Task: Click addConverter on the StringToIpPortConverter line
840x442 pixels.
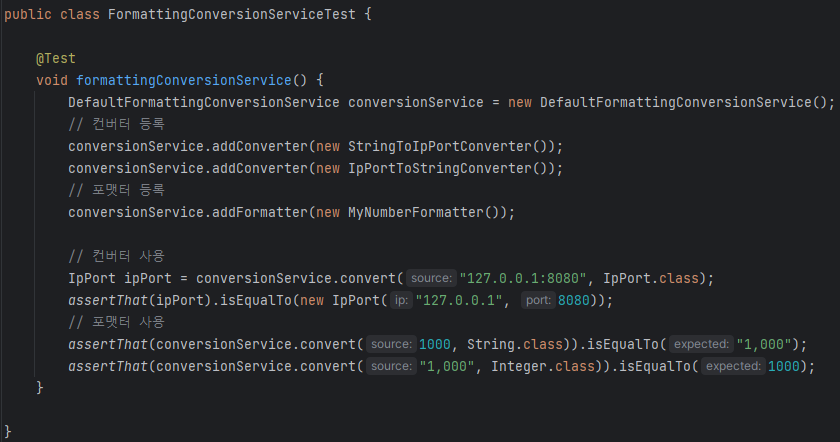Action: pyautogui.click(x=260, y=146)
